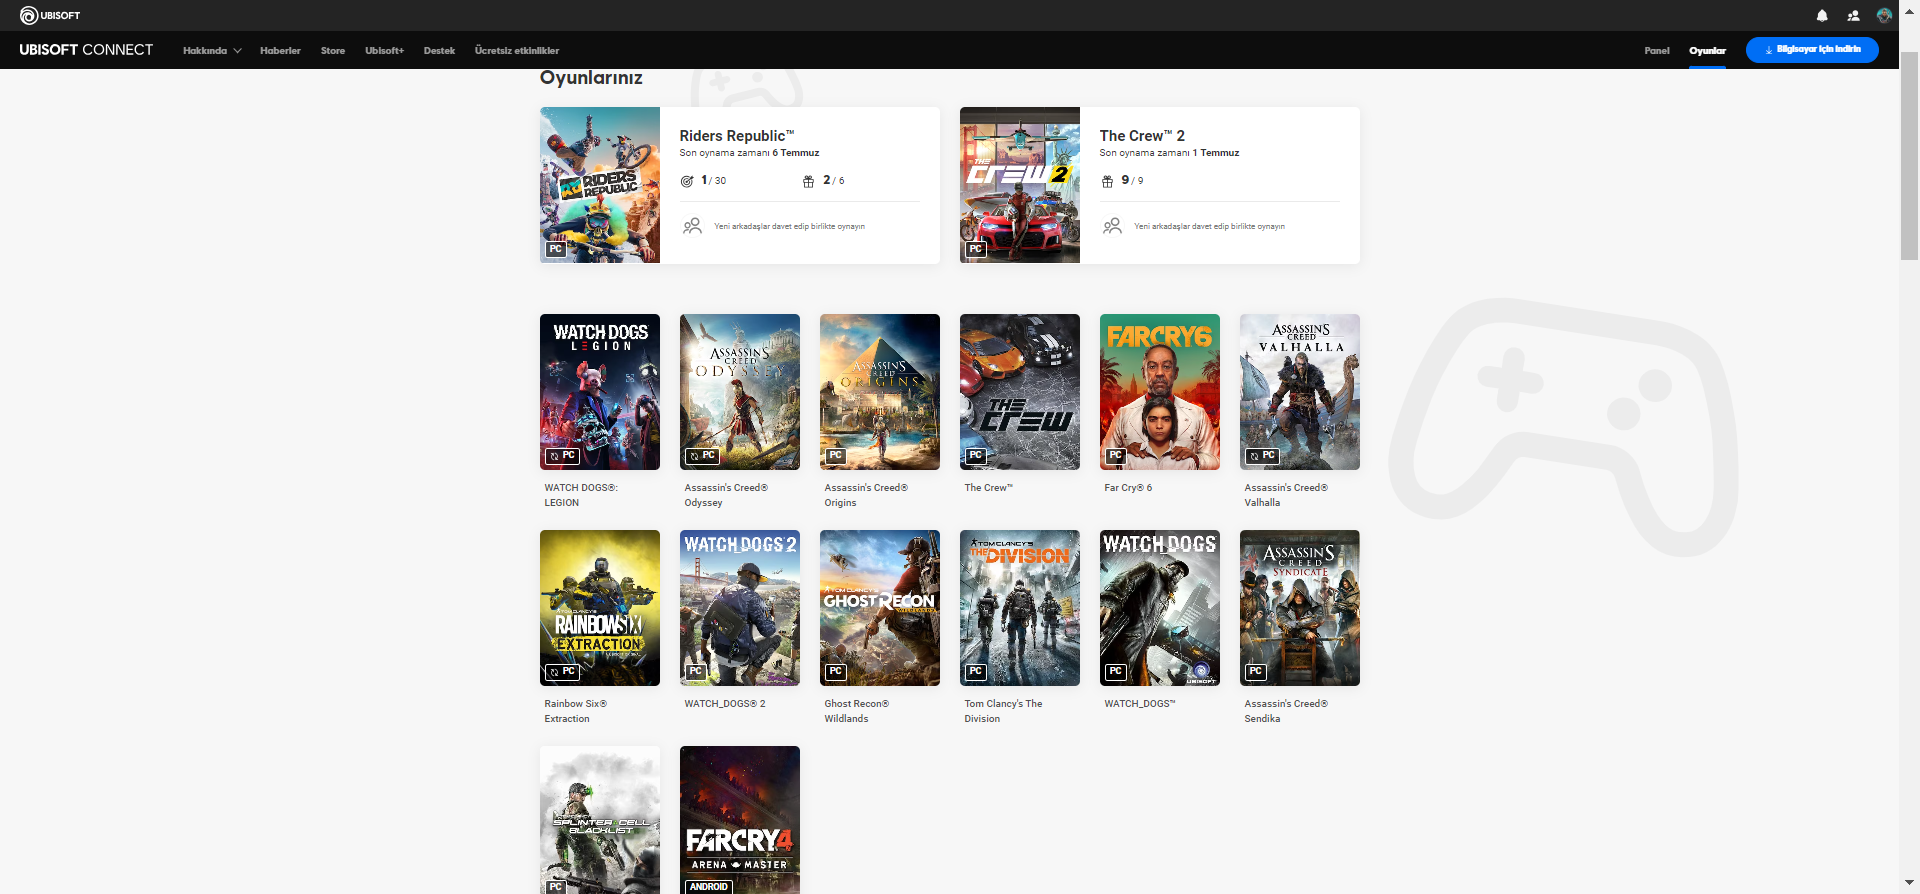Image resolution: width=1920 pixels, height=894 pixels.
Task: Open the notifications bell
Action: 1822,15
